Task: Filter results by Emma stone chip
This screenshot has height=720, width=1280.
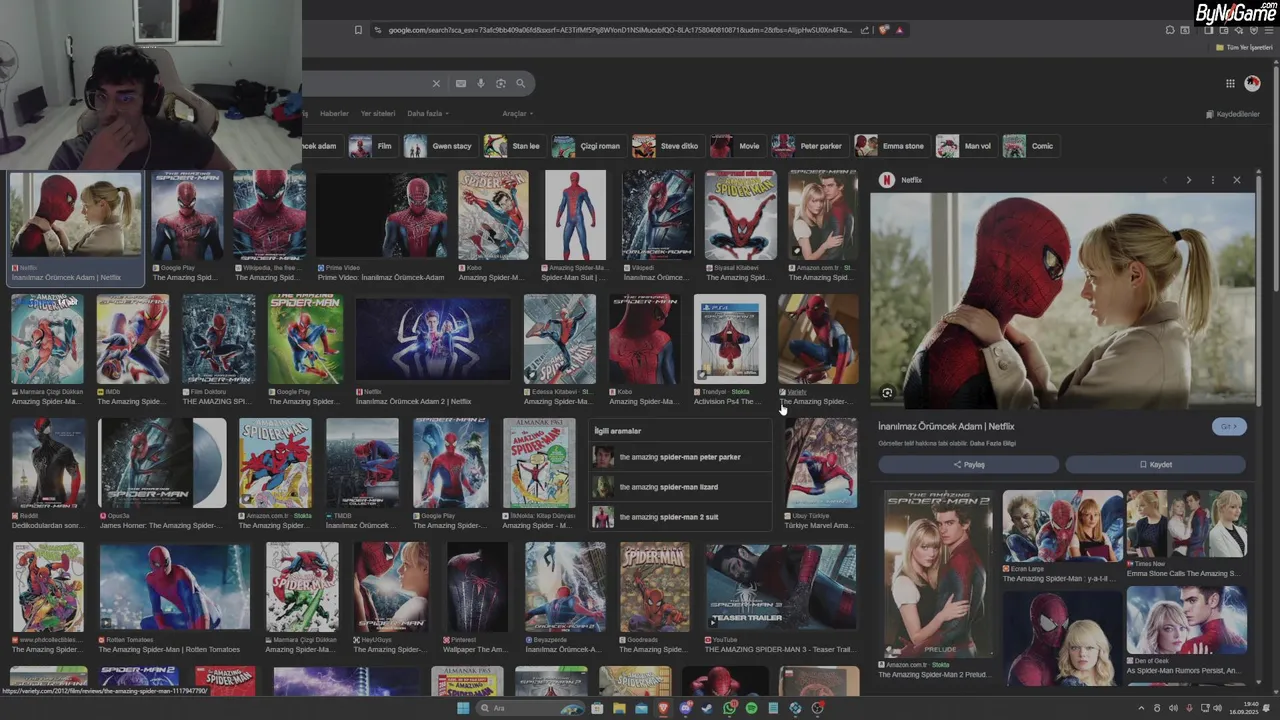Action: click(891, 146)
